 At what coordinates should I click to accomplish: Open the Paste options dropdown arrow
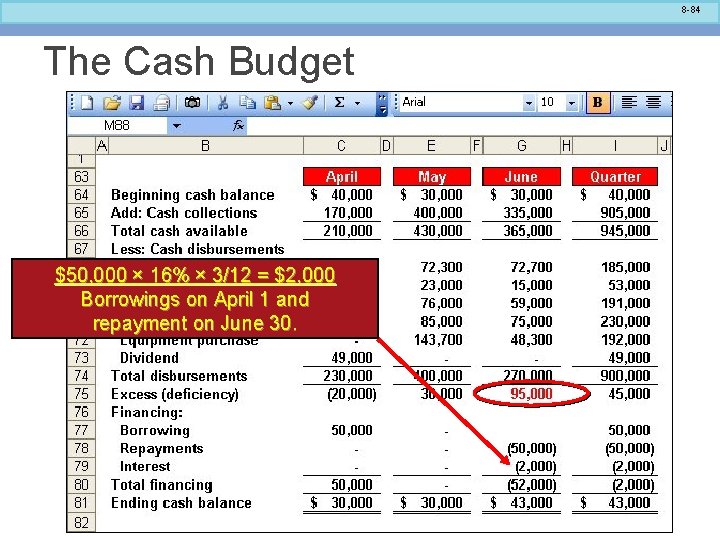click(290, 103)
